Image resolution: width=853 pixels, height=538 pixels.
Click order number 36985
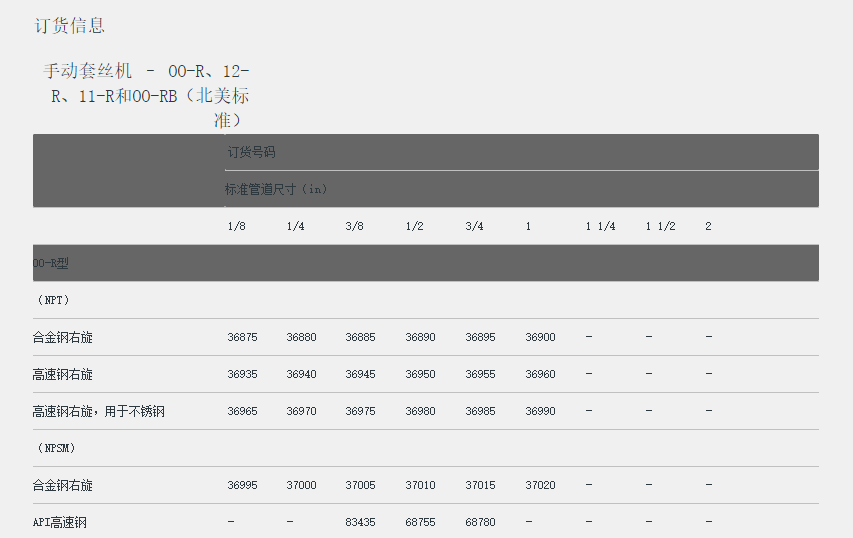tap(480, 412)
